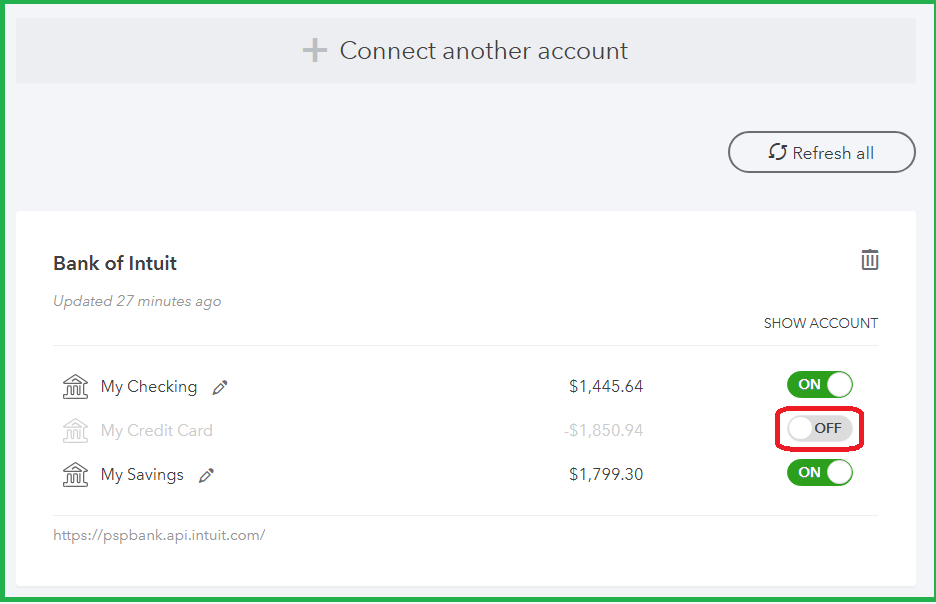Viewport: 936px width, 604px height.
Task: Enable the My Credit Card OFF toggle
Action: 820,429
